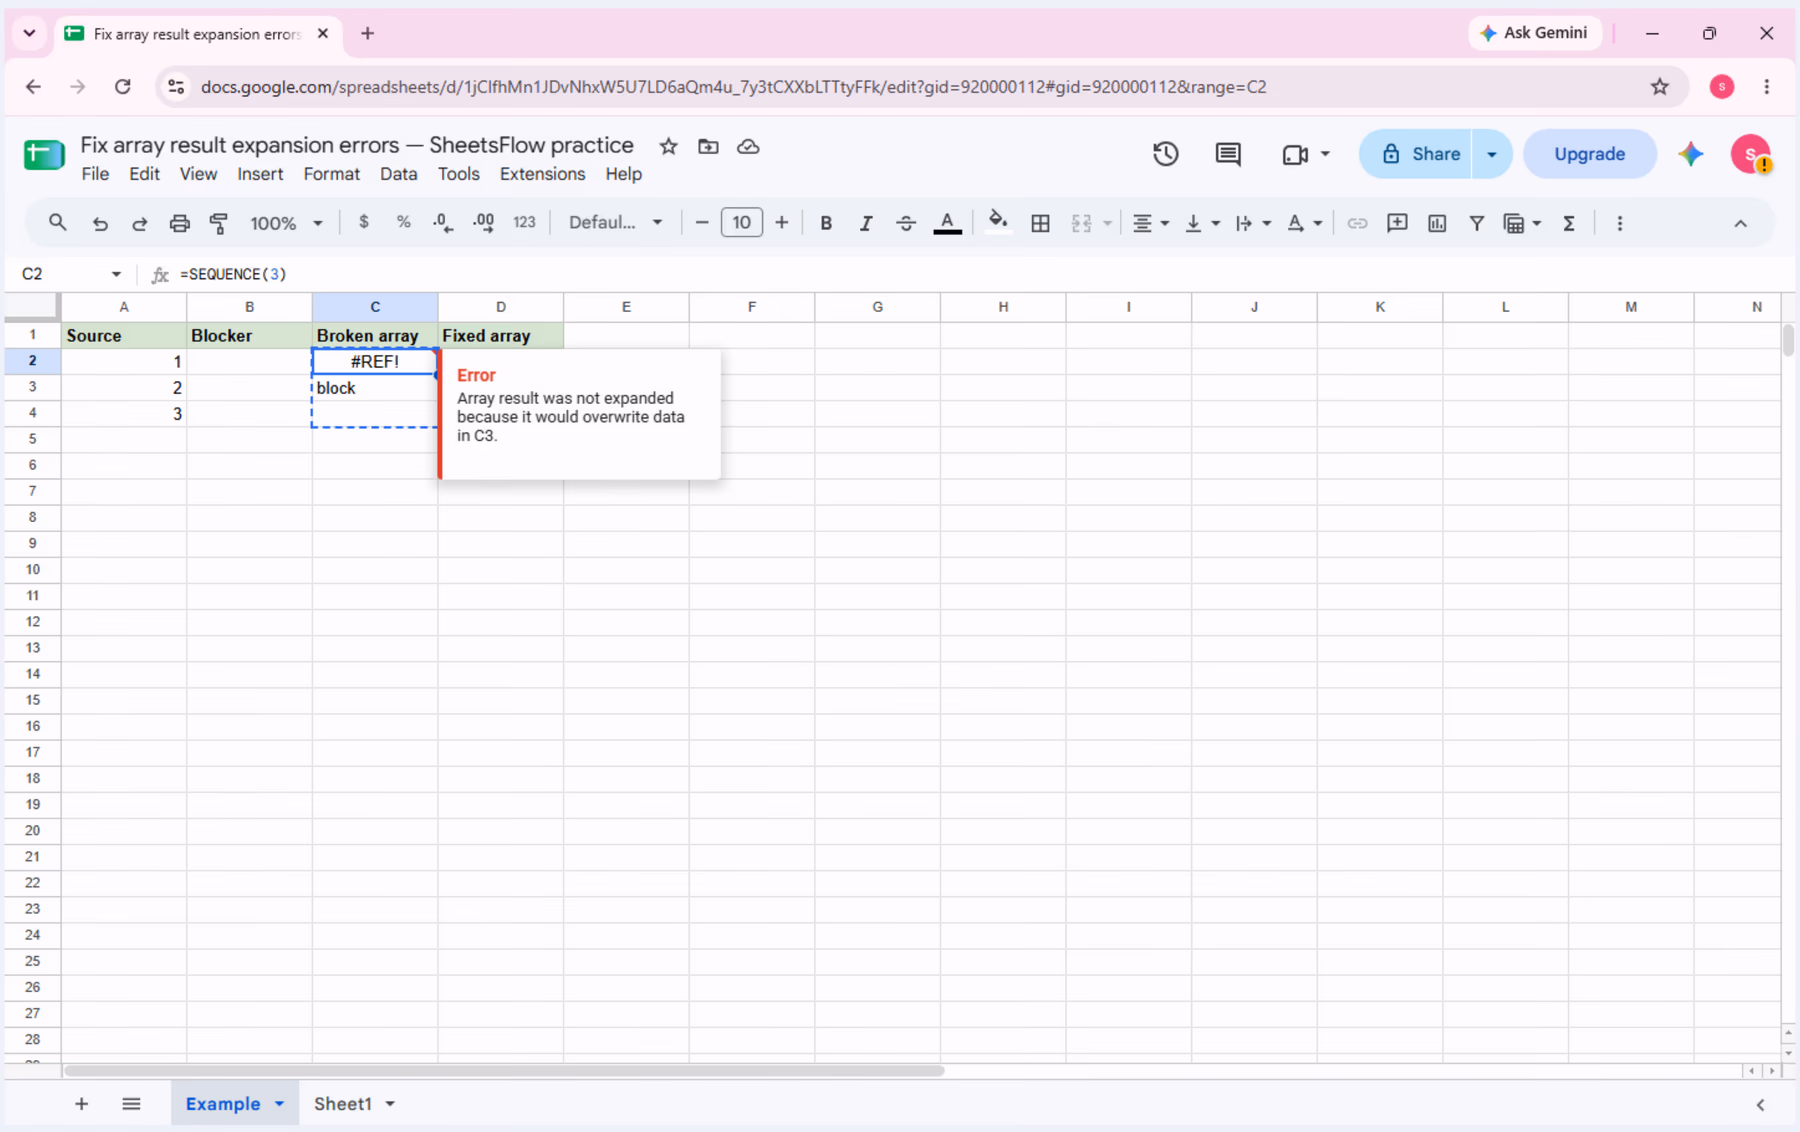1800x1132 pixels.
Task: Format as percent icon
Action: coord(403,223)
